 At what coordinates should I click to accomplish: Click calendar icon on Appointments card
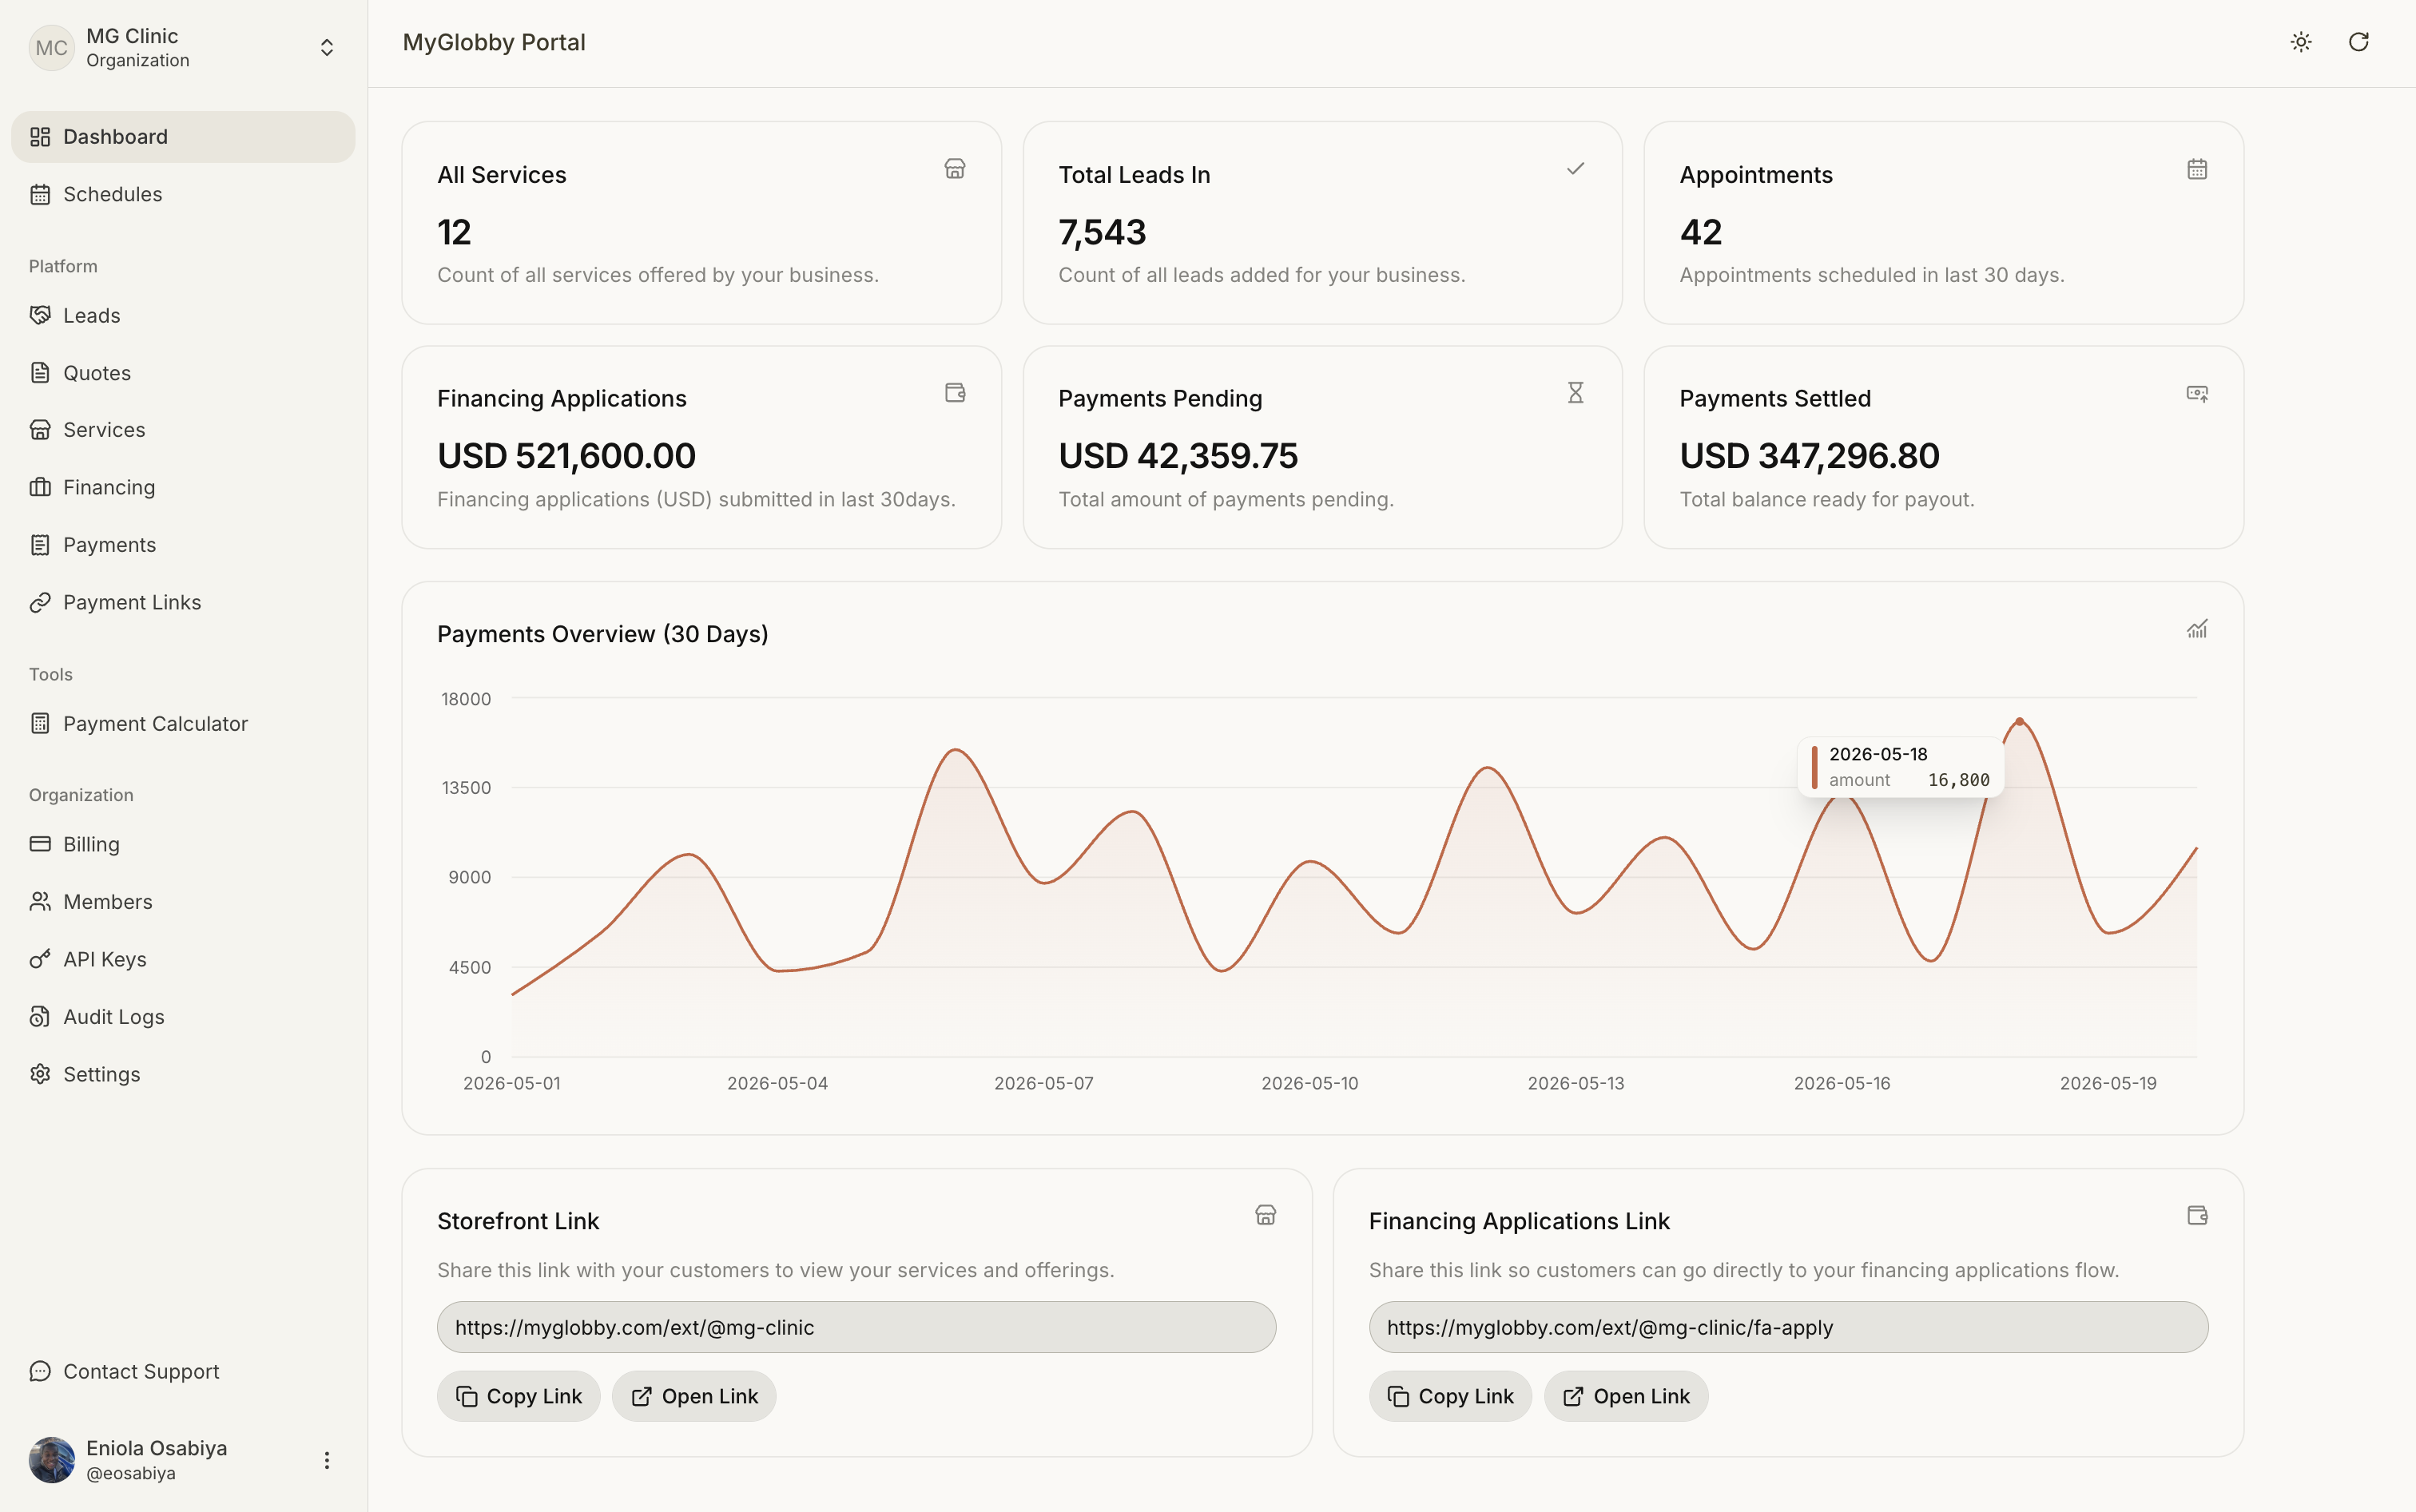[x=2197, y=169]
